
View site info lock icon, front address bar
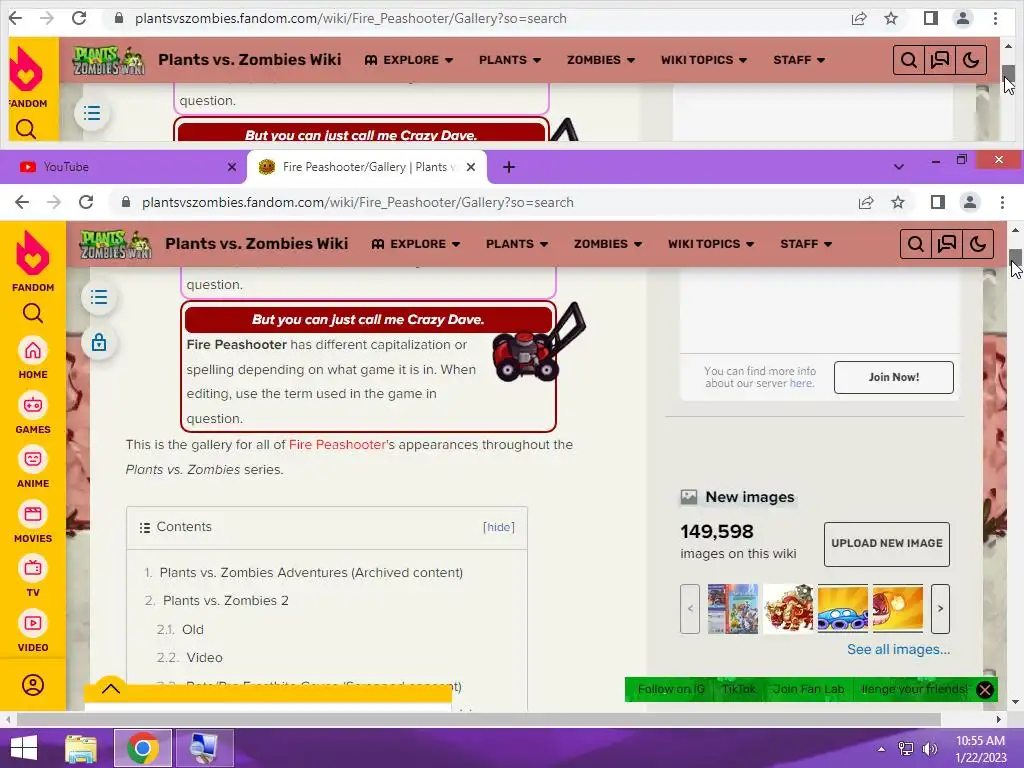(126, 202)
